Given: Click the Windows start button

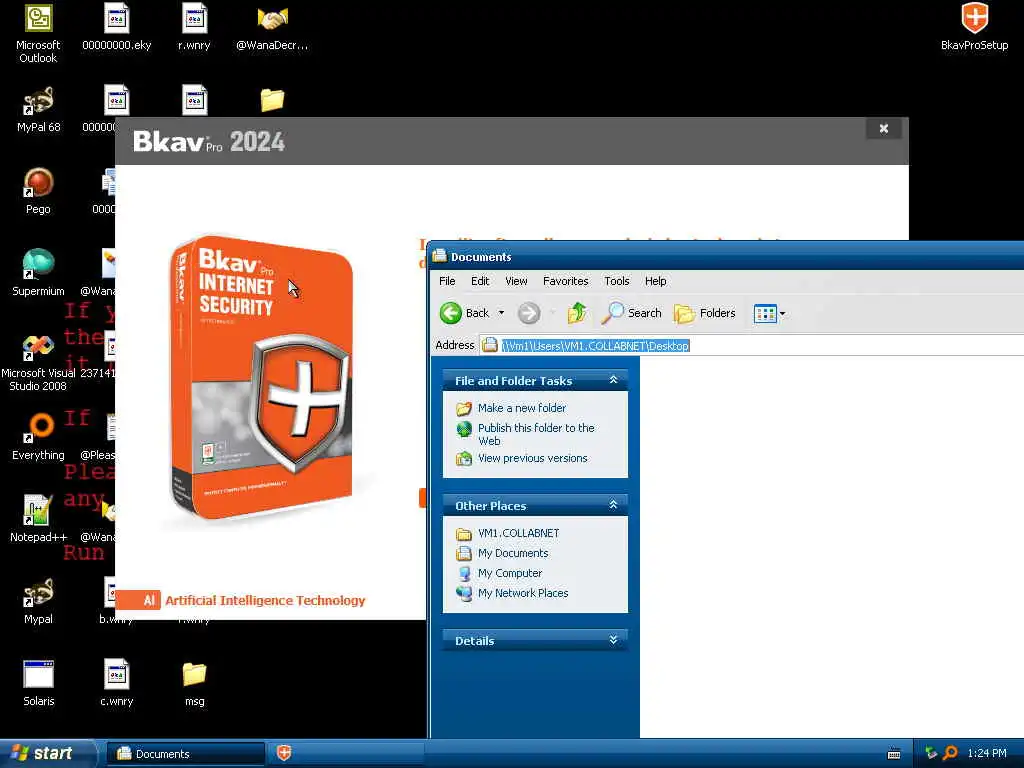Looking at the screenshot, I should point(47,754).
